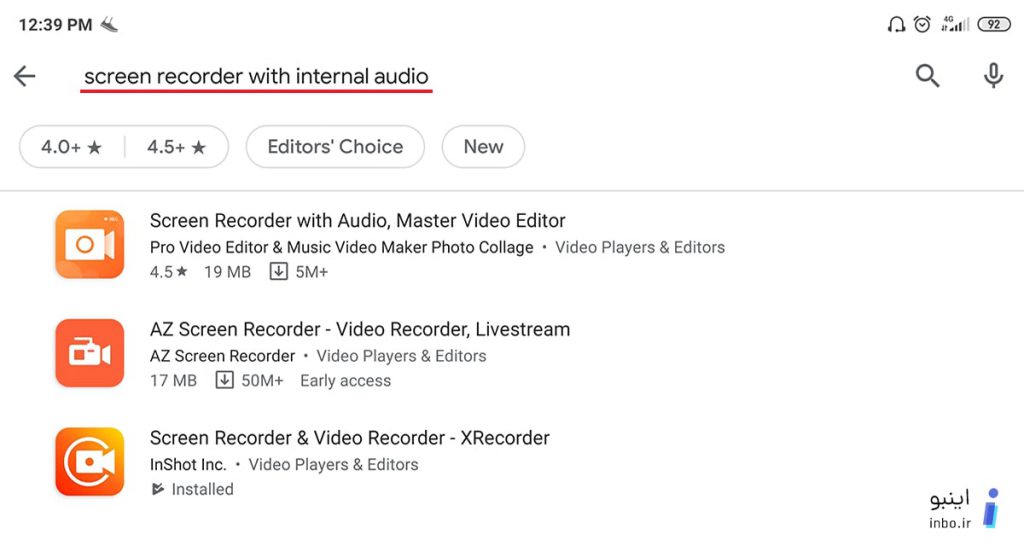Image resolution: width=1024 pixels, height=546 pixels.
Task: Select AZ Screen Recorder developer name
Action: [223, 356]
